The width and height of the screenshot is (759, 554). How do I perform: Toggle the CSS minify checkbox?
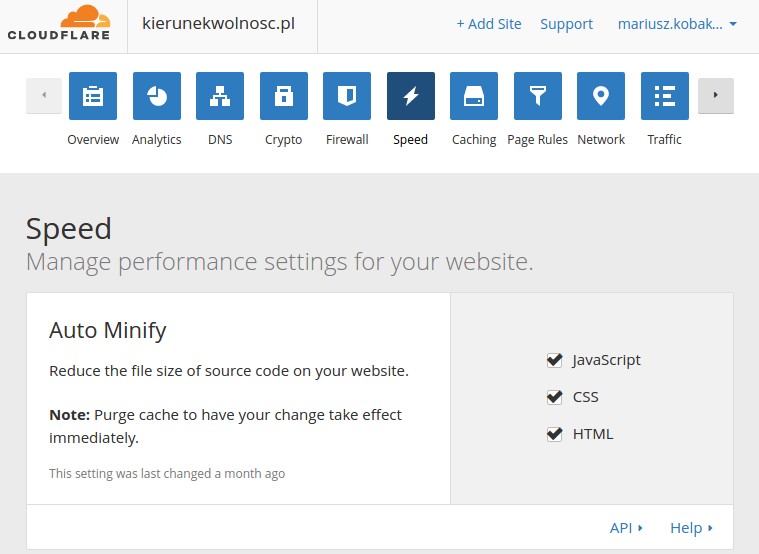click(x=554, y=397)
